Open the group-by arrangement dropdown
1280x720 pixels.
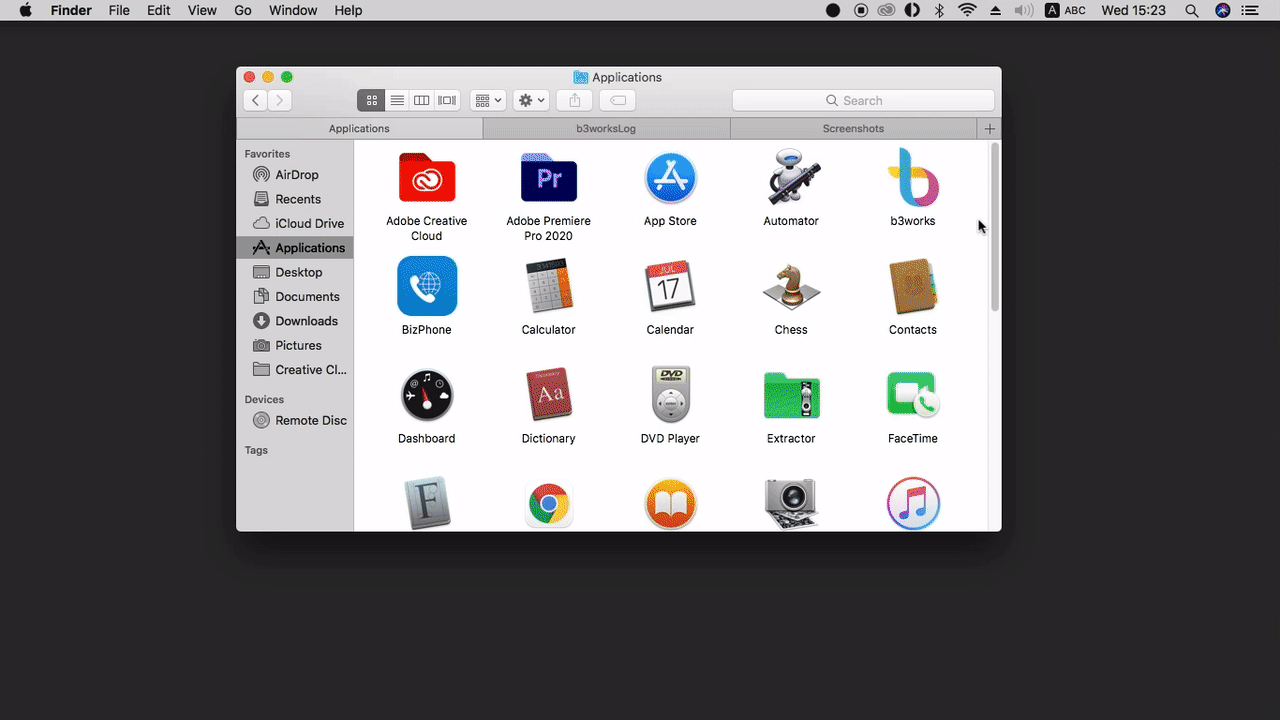488,100
